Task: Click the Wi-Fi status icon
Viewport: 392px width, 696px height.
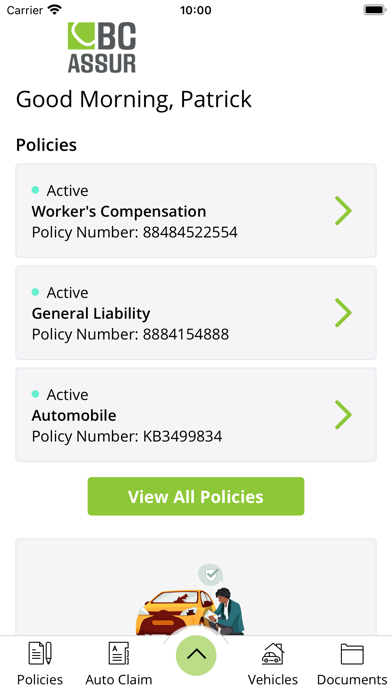Action: [x=55, y=10]
